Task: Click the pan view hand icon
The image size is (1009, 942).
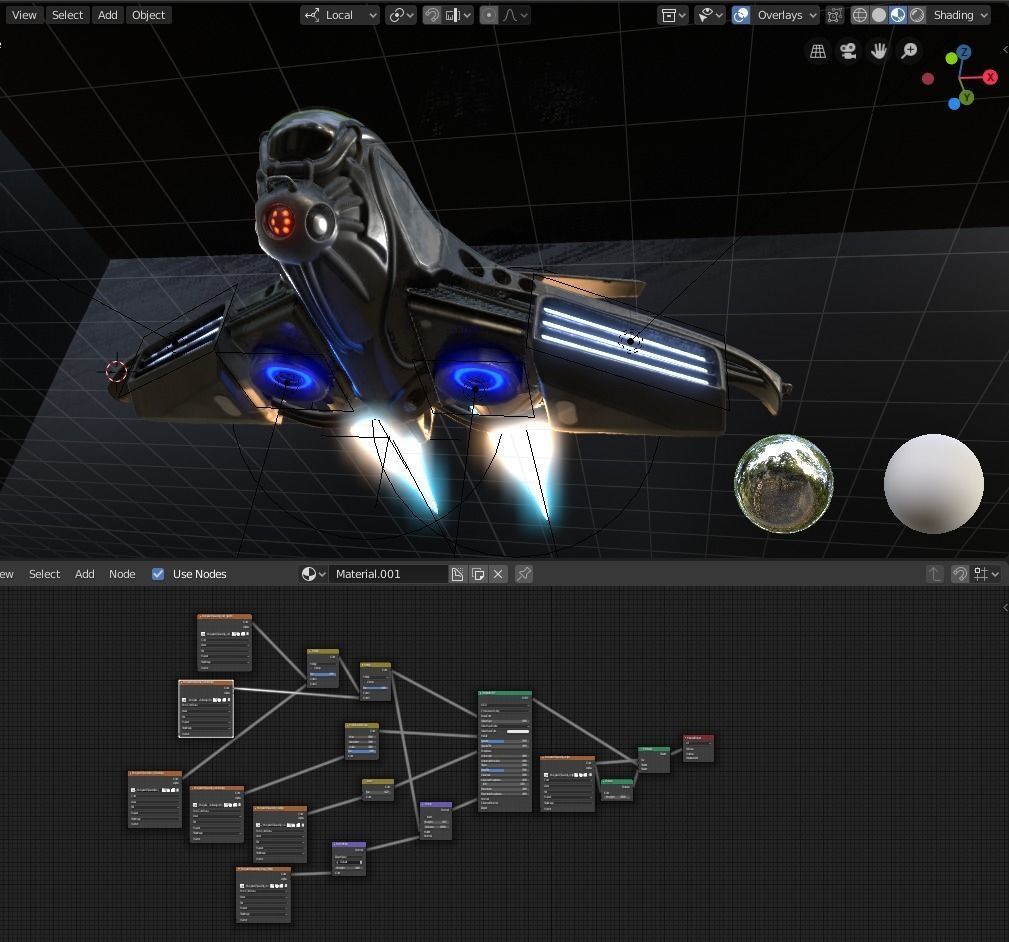Action: tap(878, 51)
